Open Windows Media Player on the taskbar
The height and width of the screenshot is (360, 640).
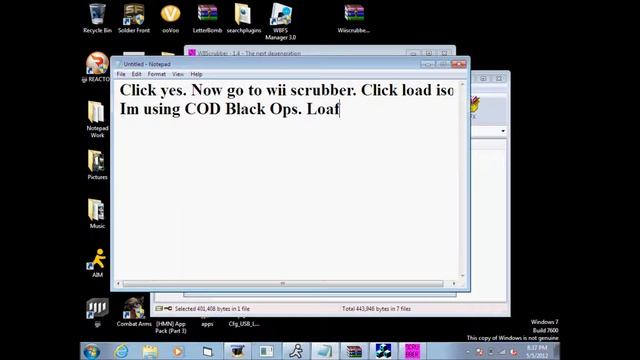178,351
